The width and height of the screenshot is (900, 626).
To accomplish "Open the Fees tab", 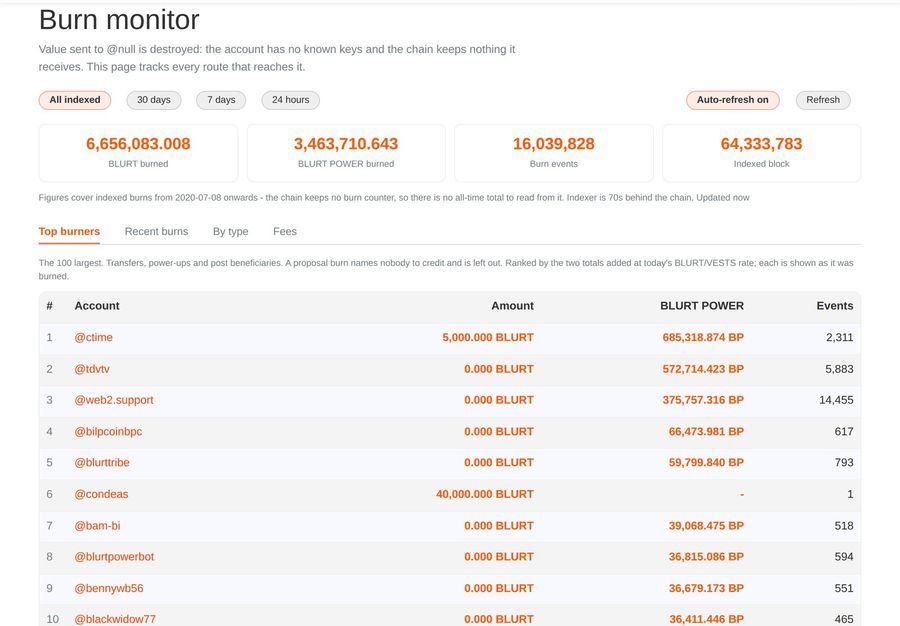I will click(285, 231).
